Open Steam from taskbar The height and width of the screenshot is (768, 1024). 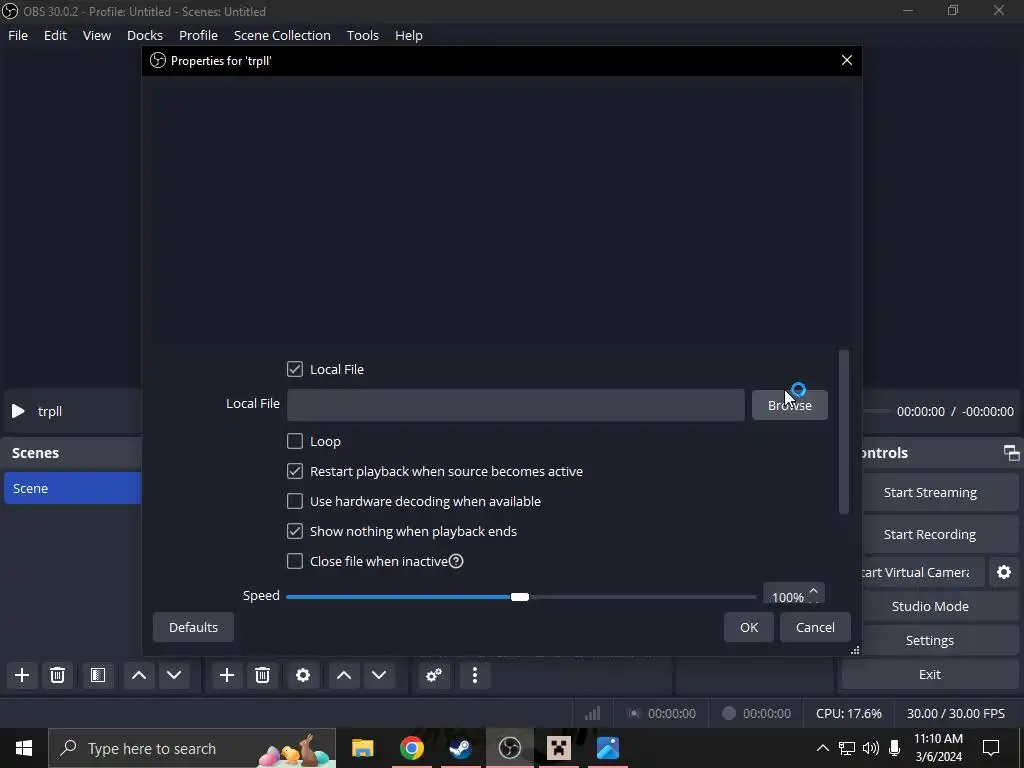pos(460,748)
